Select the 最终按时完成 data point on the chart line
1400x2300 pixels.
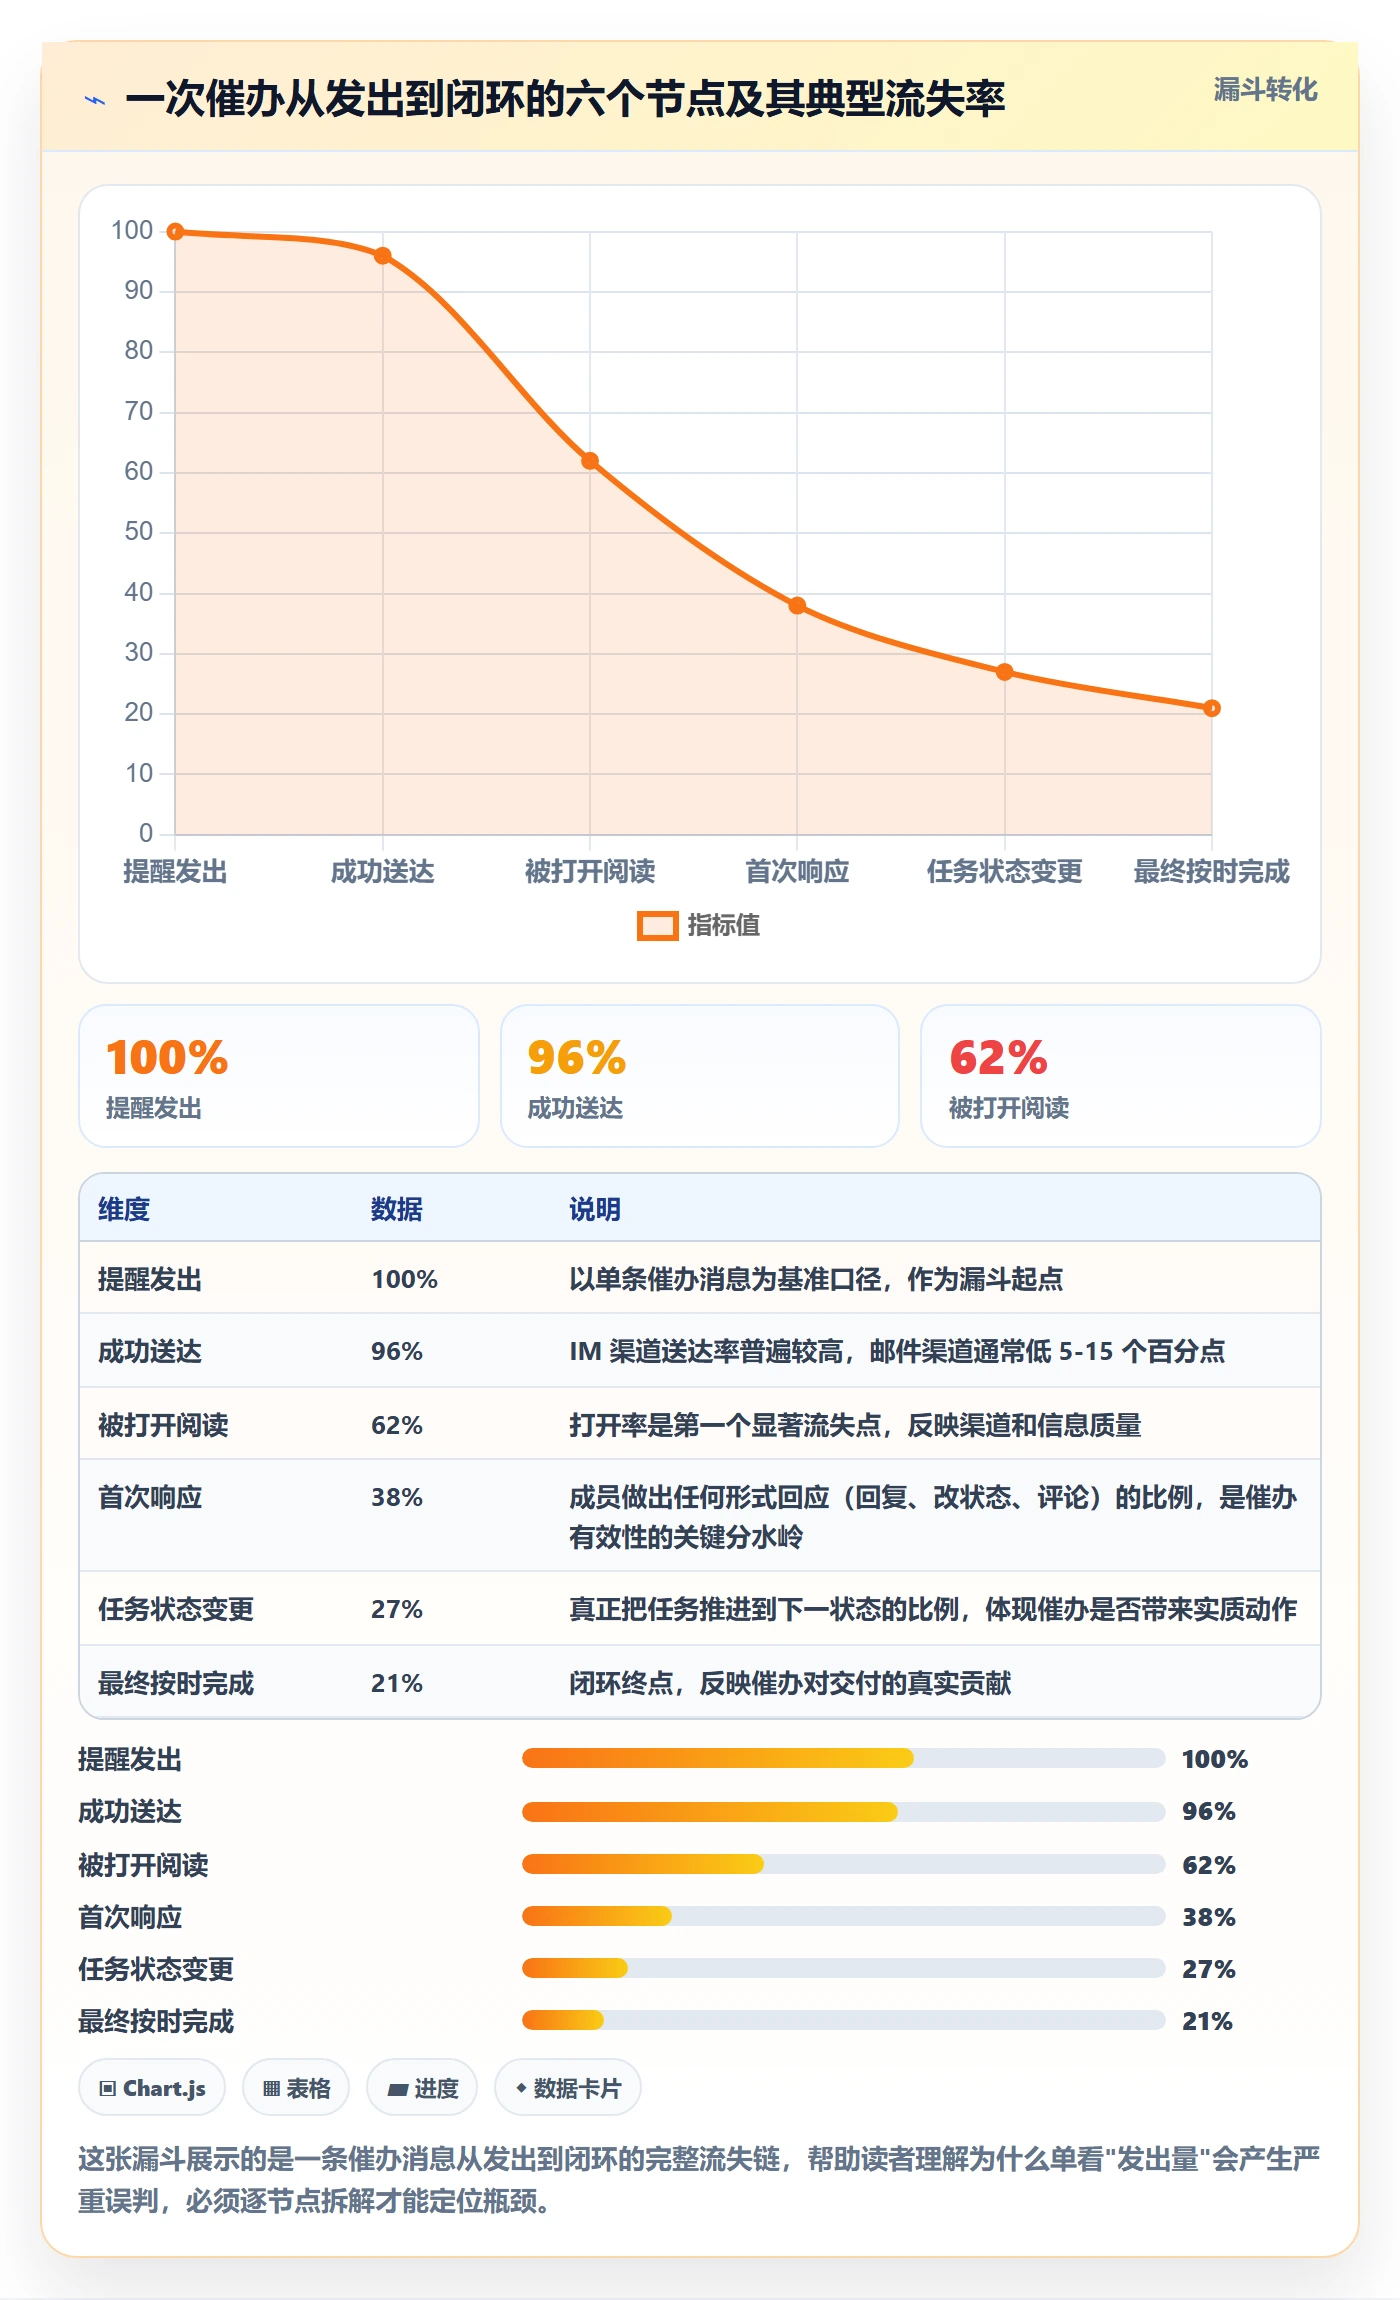[1212, 708]
